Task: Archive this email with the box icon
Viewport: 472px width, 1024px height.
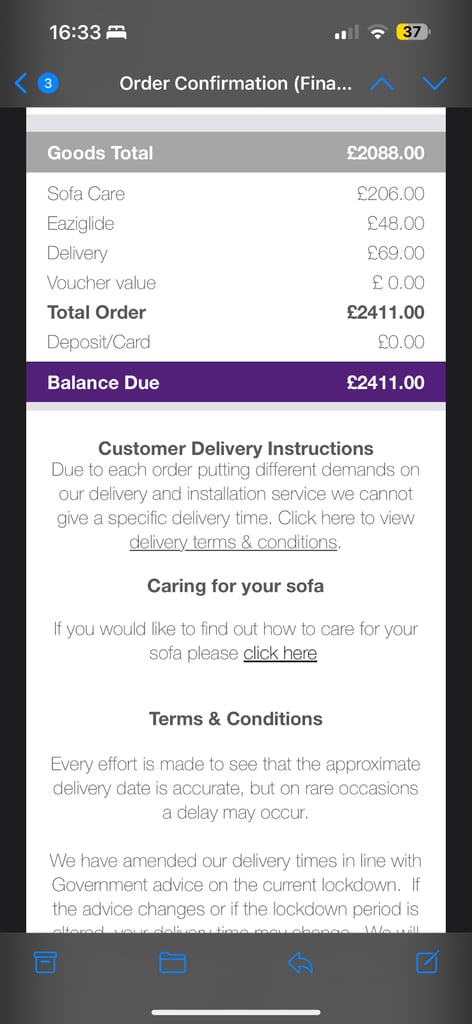Action: 45,963
